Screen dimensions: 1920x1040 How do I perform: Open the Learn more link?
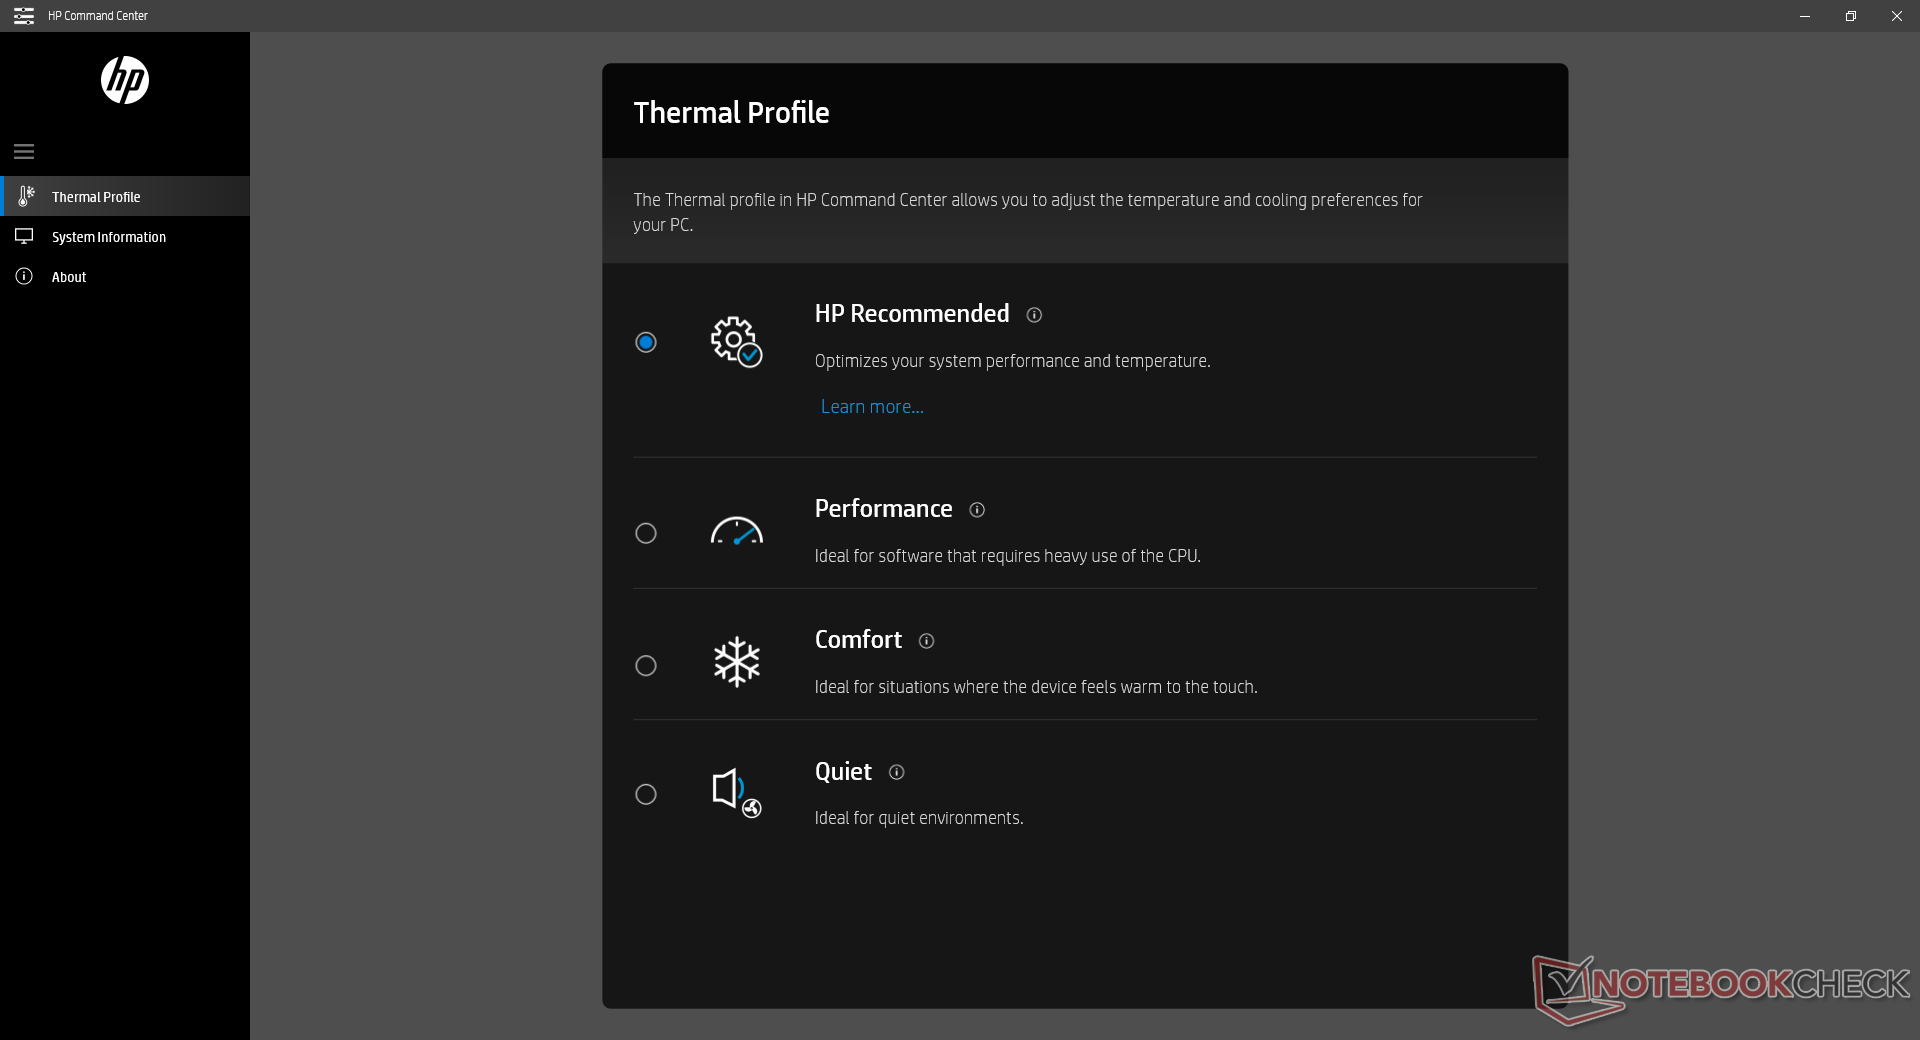pos(872,407)
